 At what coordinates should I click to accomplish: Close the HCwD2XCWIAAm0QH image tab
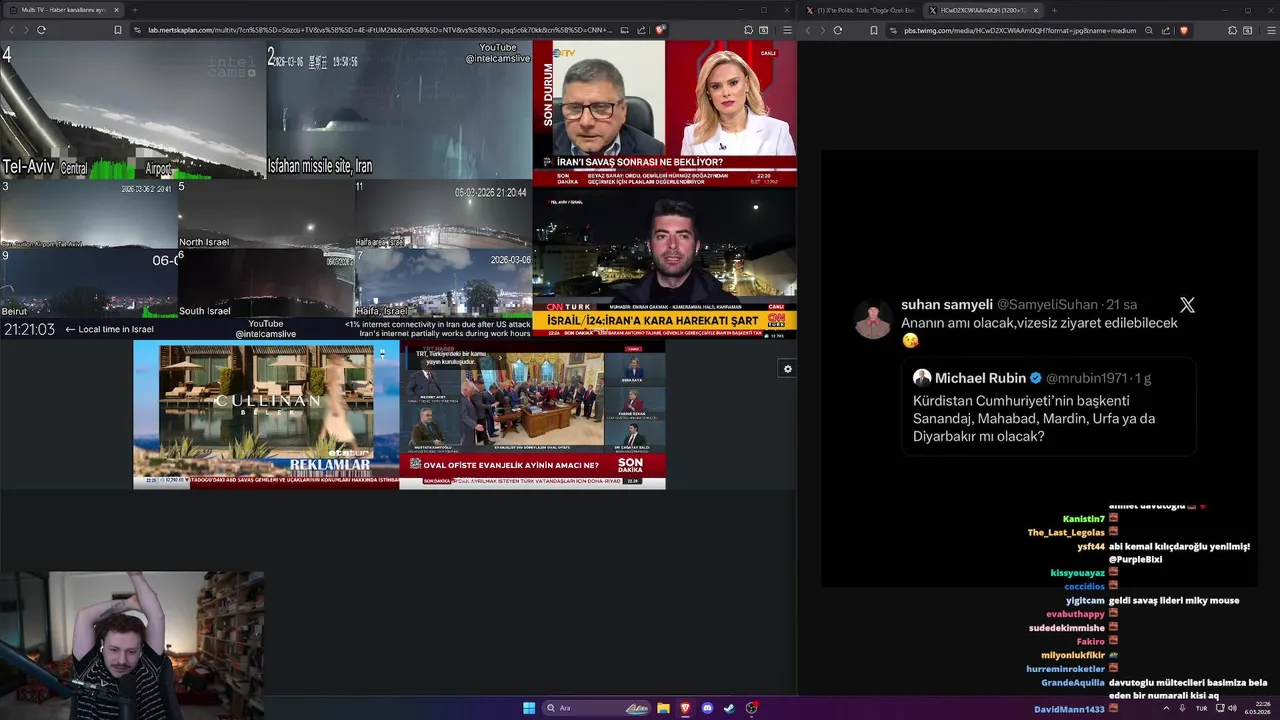pyautogui.click(x=1036, y=10)
